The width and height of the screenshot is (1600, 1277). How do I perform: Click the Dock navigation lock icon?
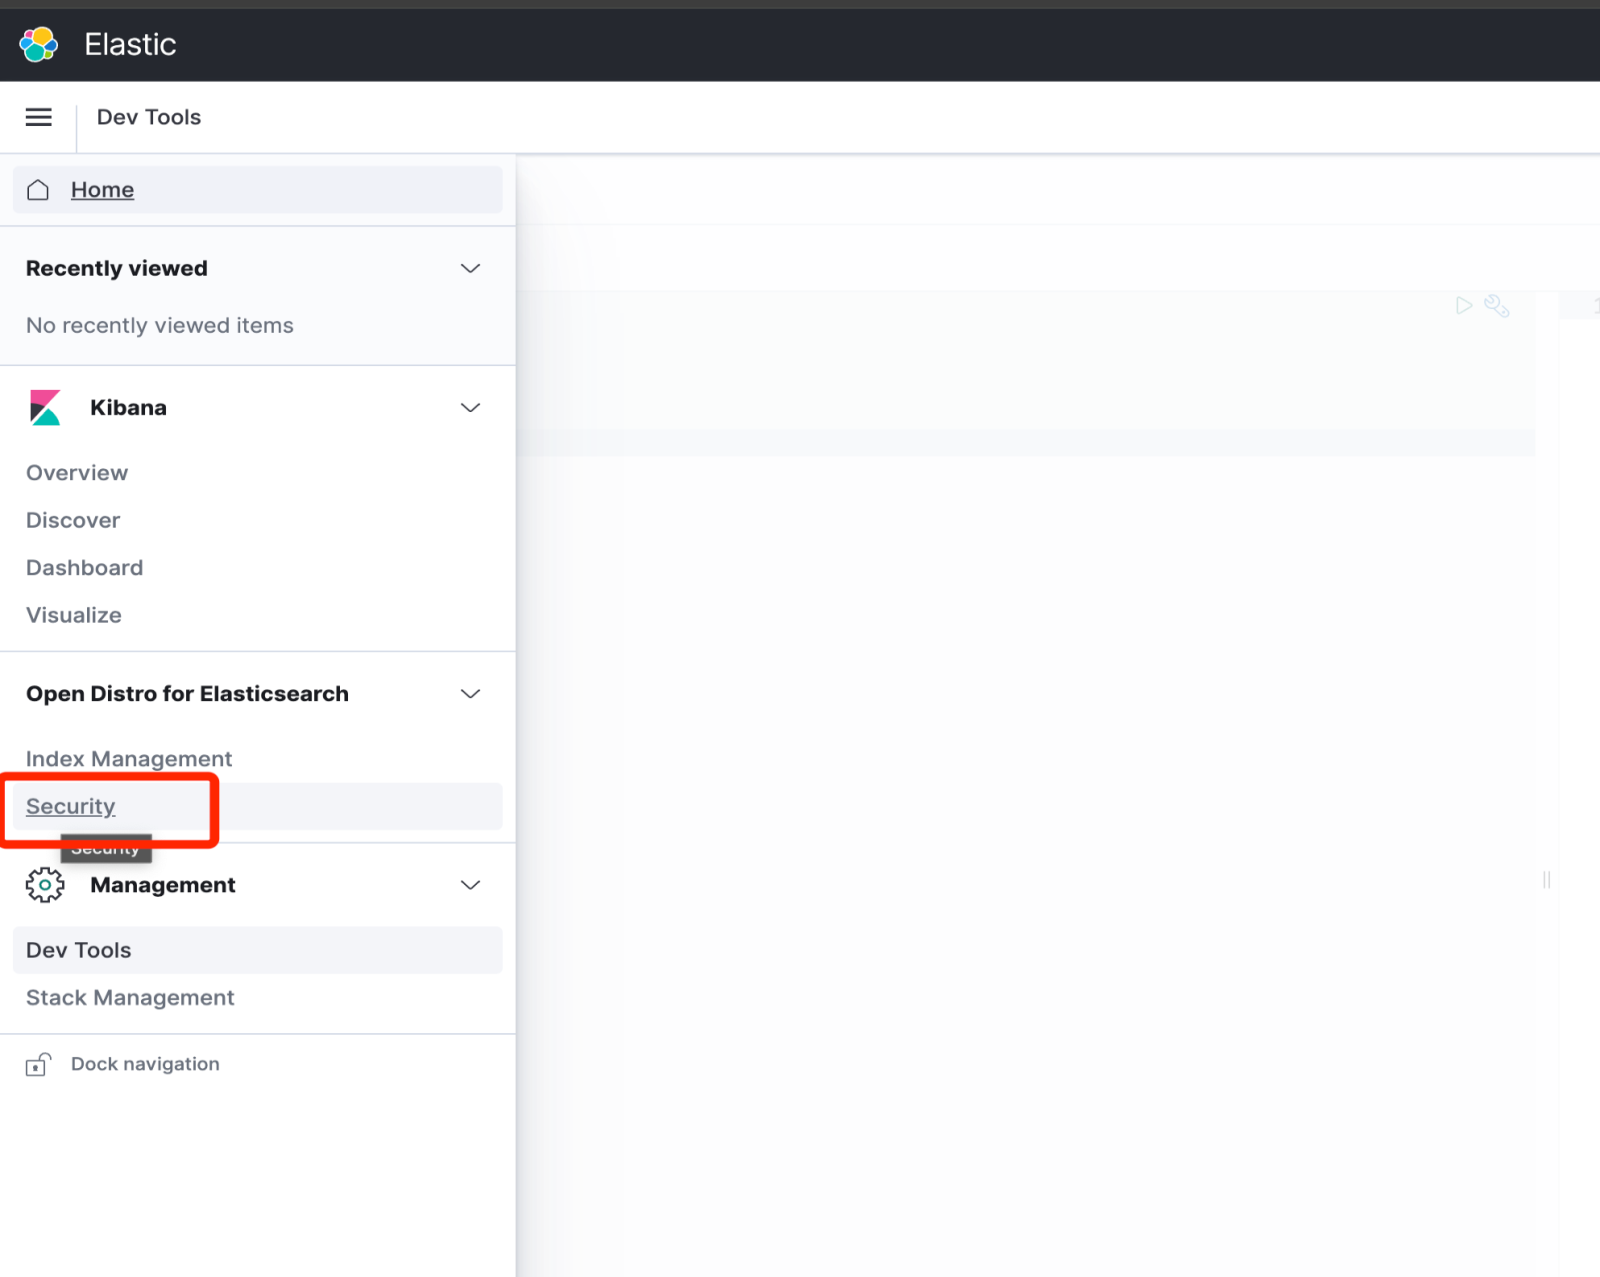[x=38, y=1065]
